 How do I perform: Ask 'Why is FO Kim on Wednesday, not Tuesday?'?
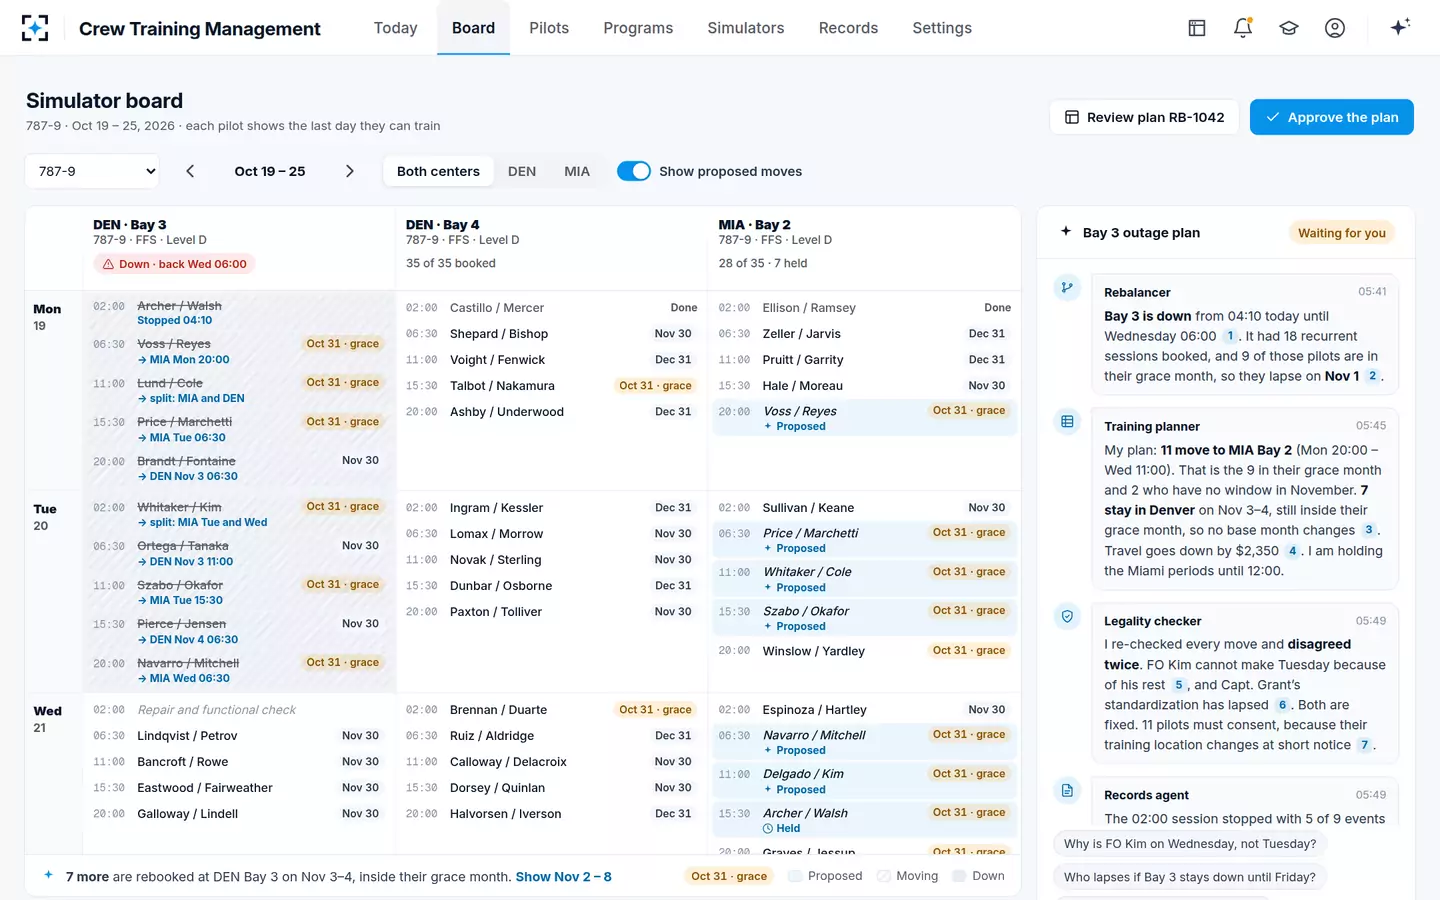pyautogui.click(x=1190, y=844)
